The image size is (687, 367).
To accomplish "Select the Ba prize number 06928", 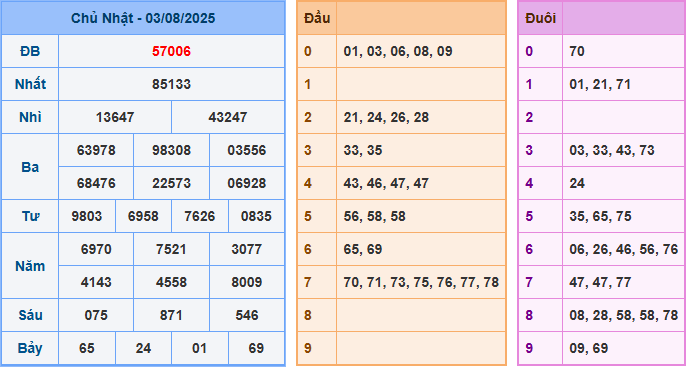I will (247, 183).
